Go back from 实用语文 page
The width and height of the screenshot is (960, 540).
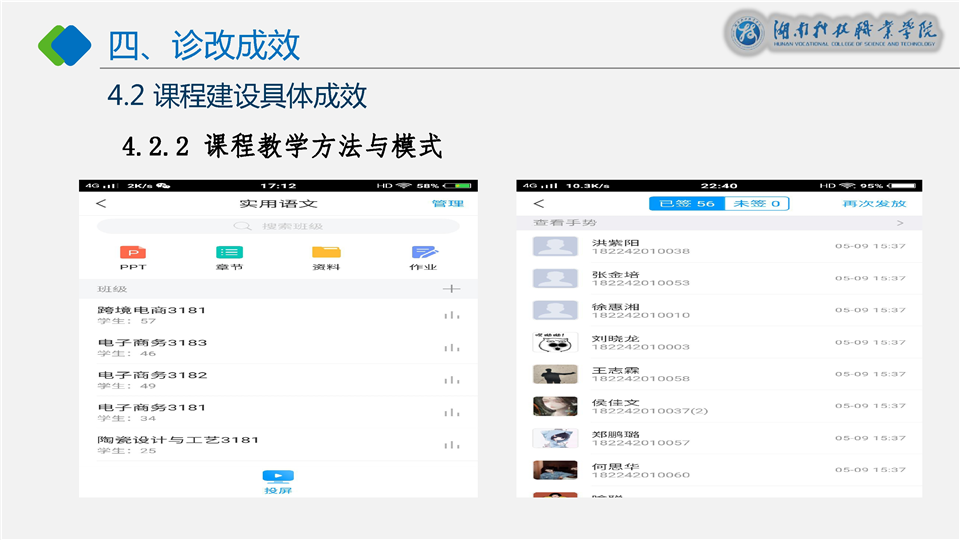(100, 204)
